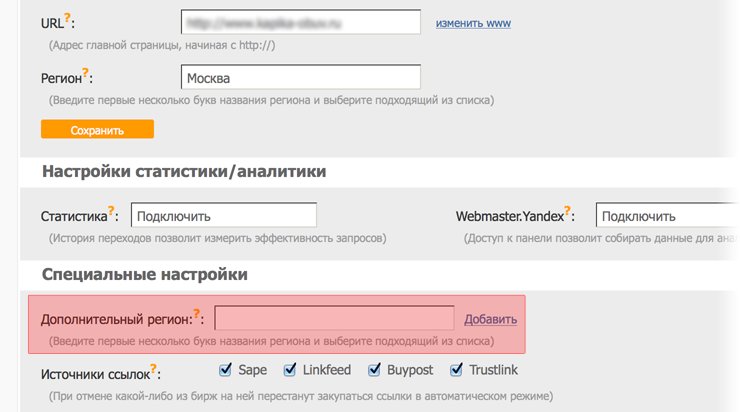Click the Настройки статистики/аналитики section header
The width and height of the screenshot is (740, 412).
(184, 171)
